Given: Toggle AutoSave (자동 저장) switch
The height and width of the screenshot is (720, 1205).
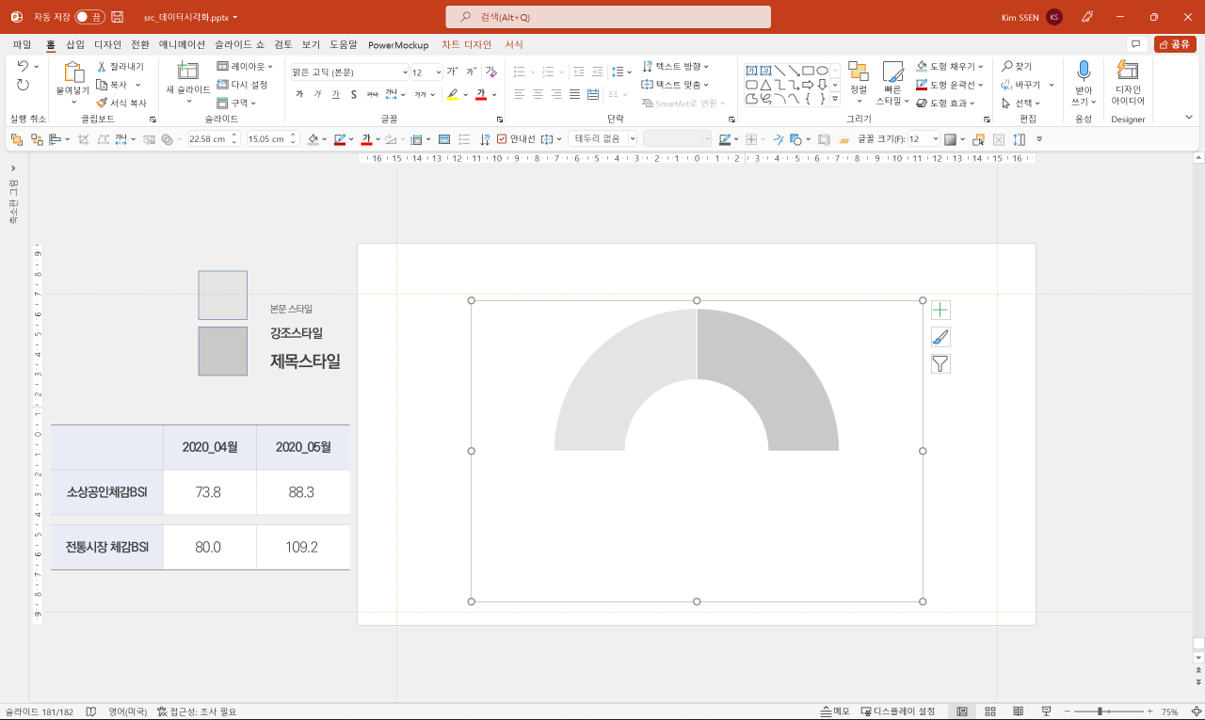Looking at the screenshot, I should click(x=89, y=17).
